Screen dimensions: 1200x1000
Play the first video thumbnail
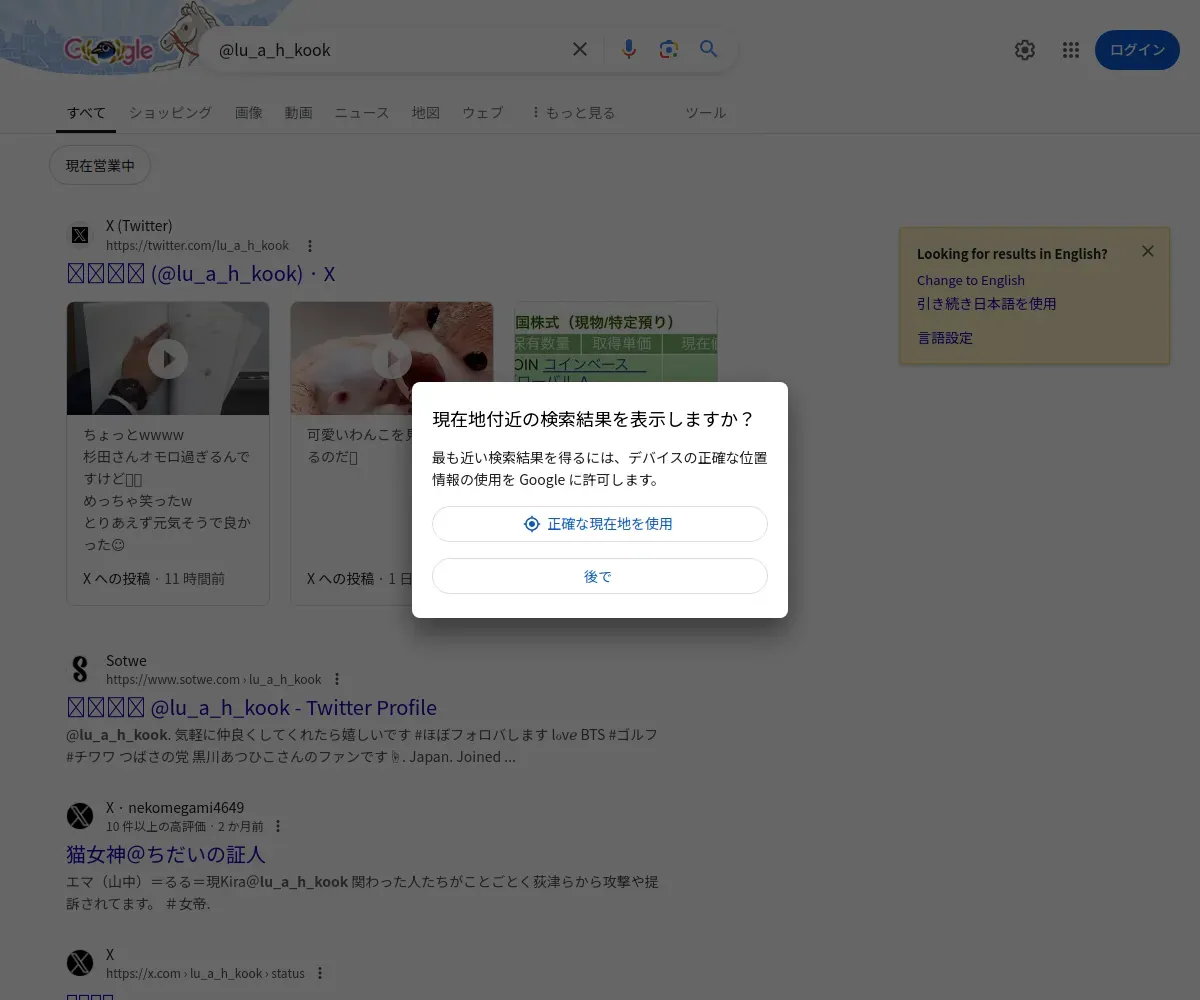[x=168, y=358]
